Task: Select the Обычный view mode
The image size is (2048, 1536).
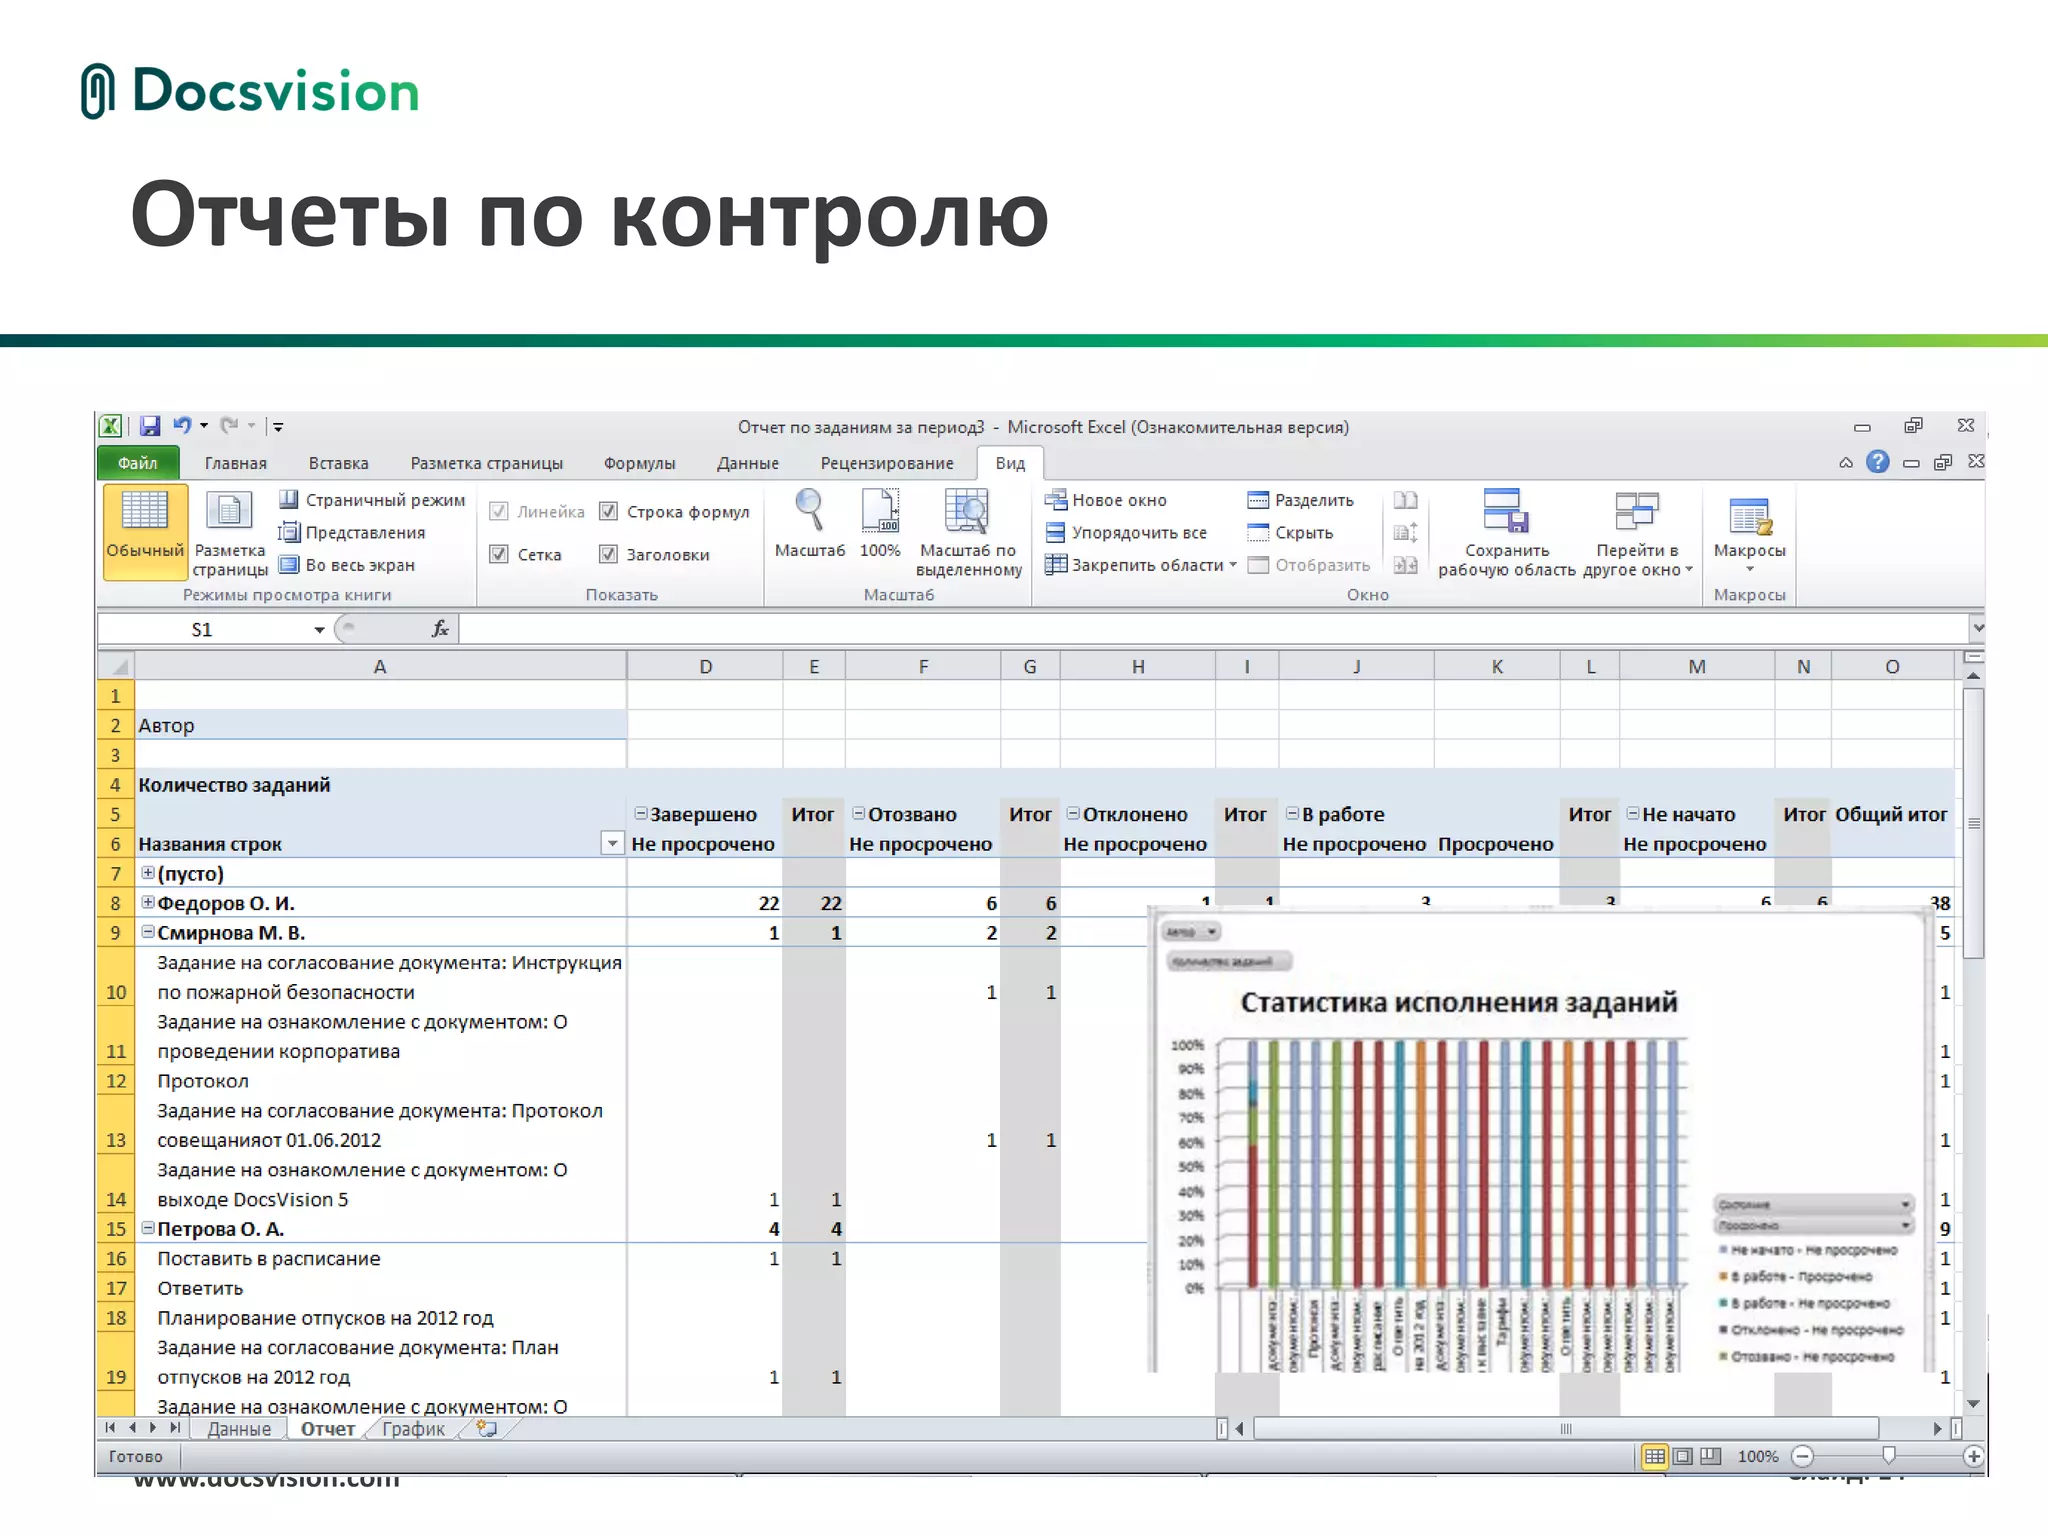Action: (x=145, y=530)
